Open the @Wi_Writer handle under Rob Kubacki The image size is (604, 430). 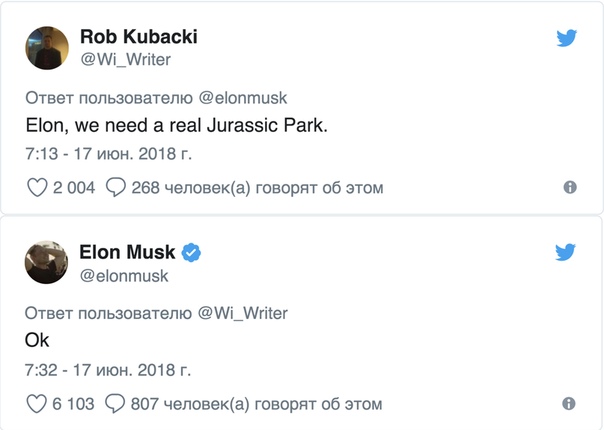(126, 60)
